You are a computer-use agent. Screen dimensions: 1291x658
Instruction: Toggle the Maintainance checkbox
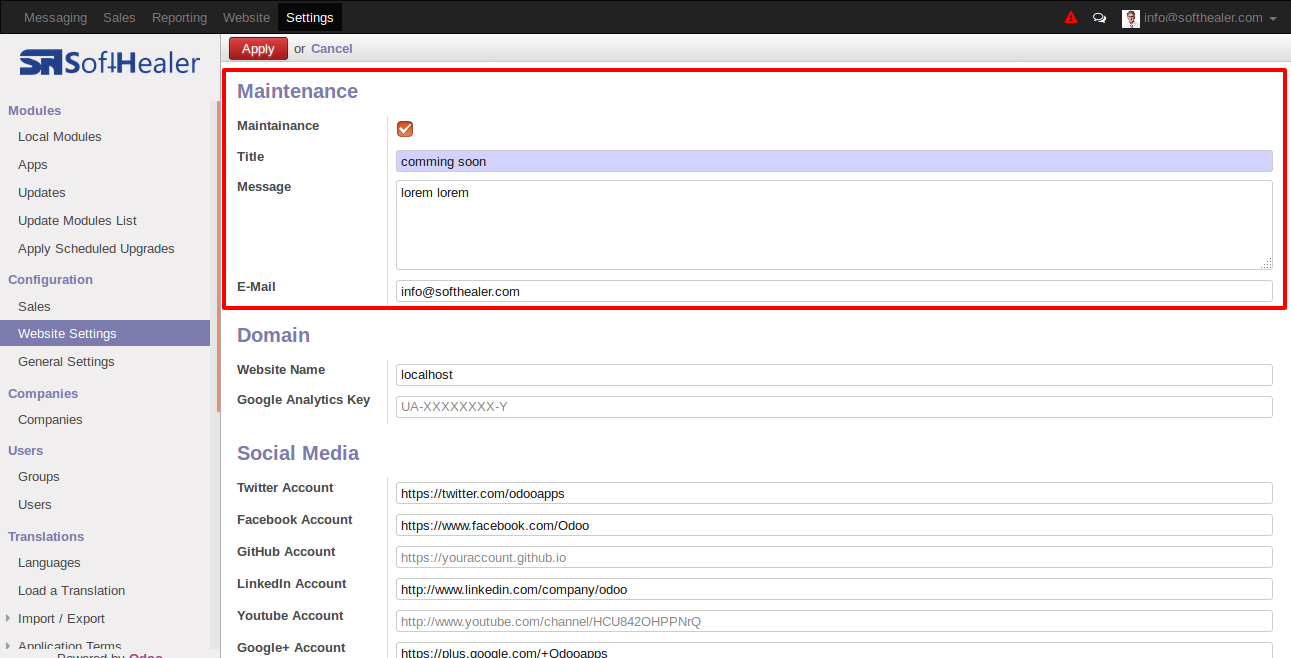pyautogui.click(x=405, y=128)
